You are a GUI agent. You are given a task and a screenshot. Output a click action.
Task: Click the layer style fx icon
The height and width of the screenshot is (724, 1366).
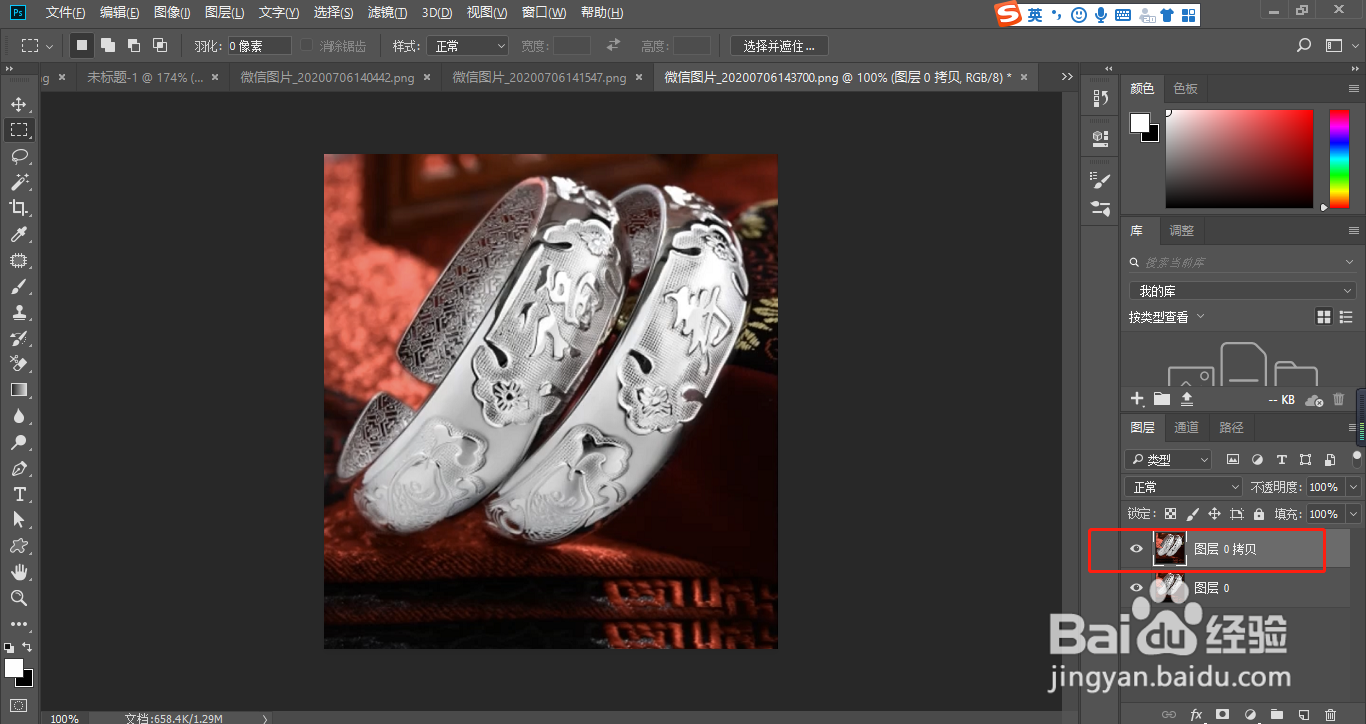tap(1196, 714)
